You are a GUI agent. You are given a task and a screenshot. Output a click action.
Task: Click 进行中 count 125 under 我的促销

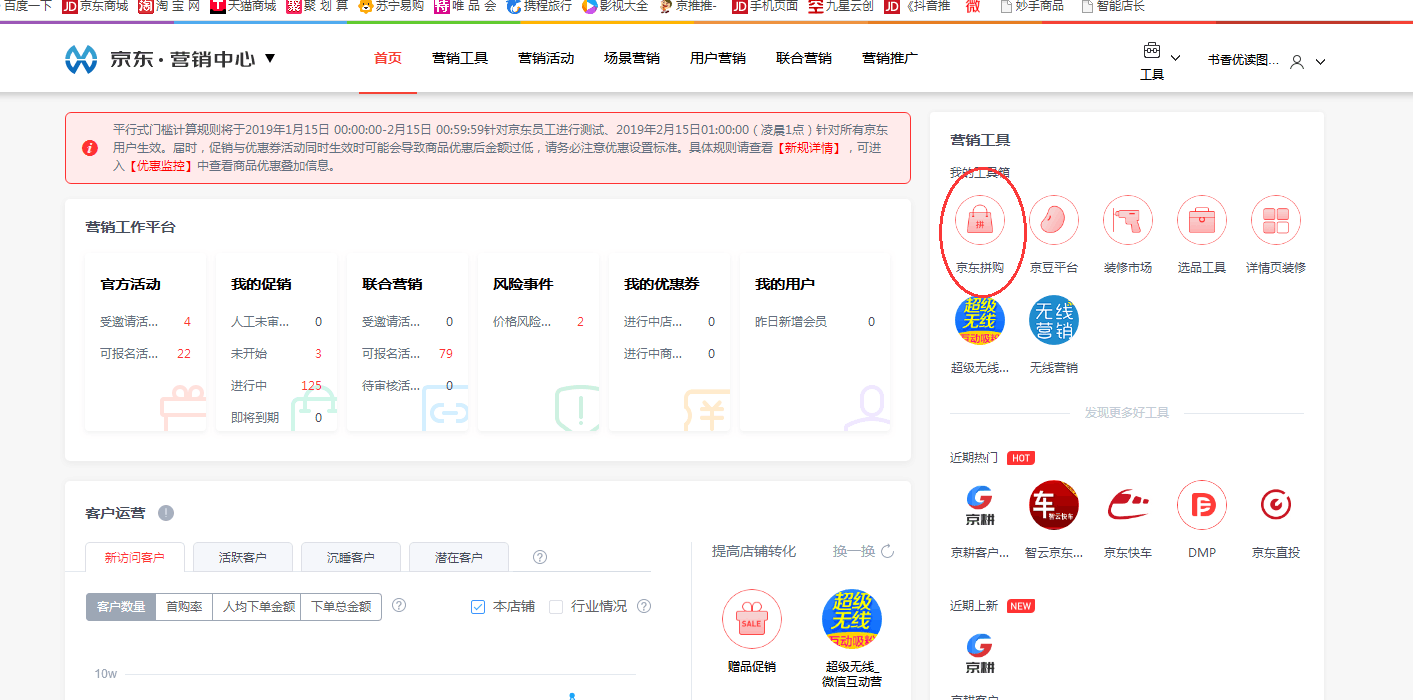(311, 385)
